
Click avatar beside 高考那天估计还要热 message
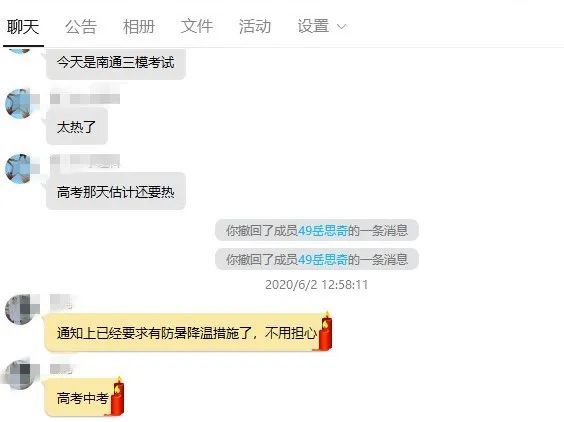coord(20,169)
